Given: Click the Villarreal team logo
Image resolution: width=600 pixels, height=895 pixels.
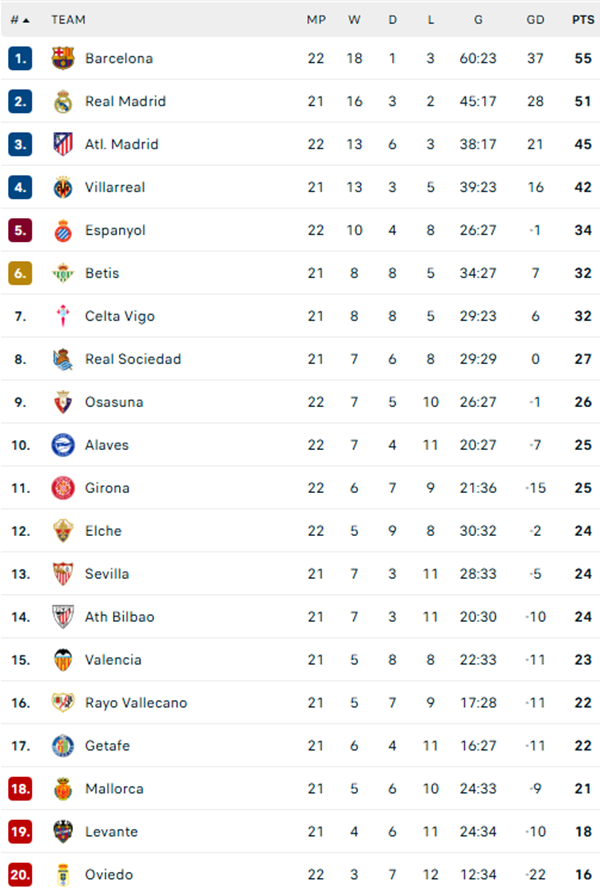Looking at the screenshot, I should point(62,187).
